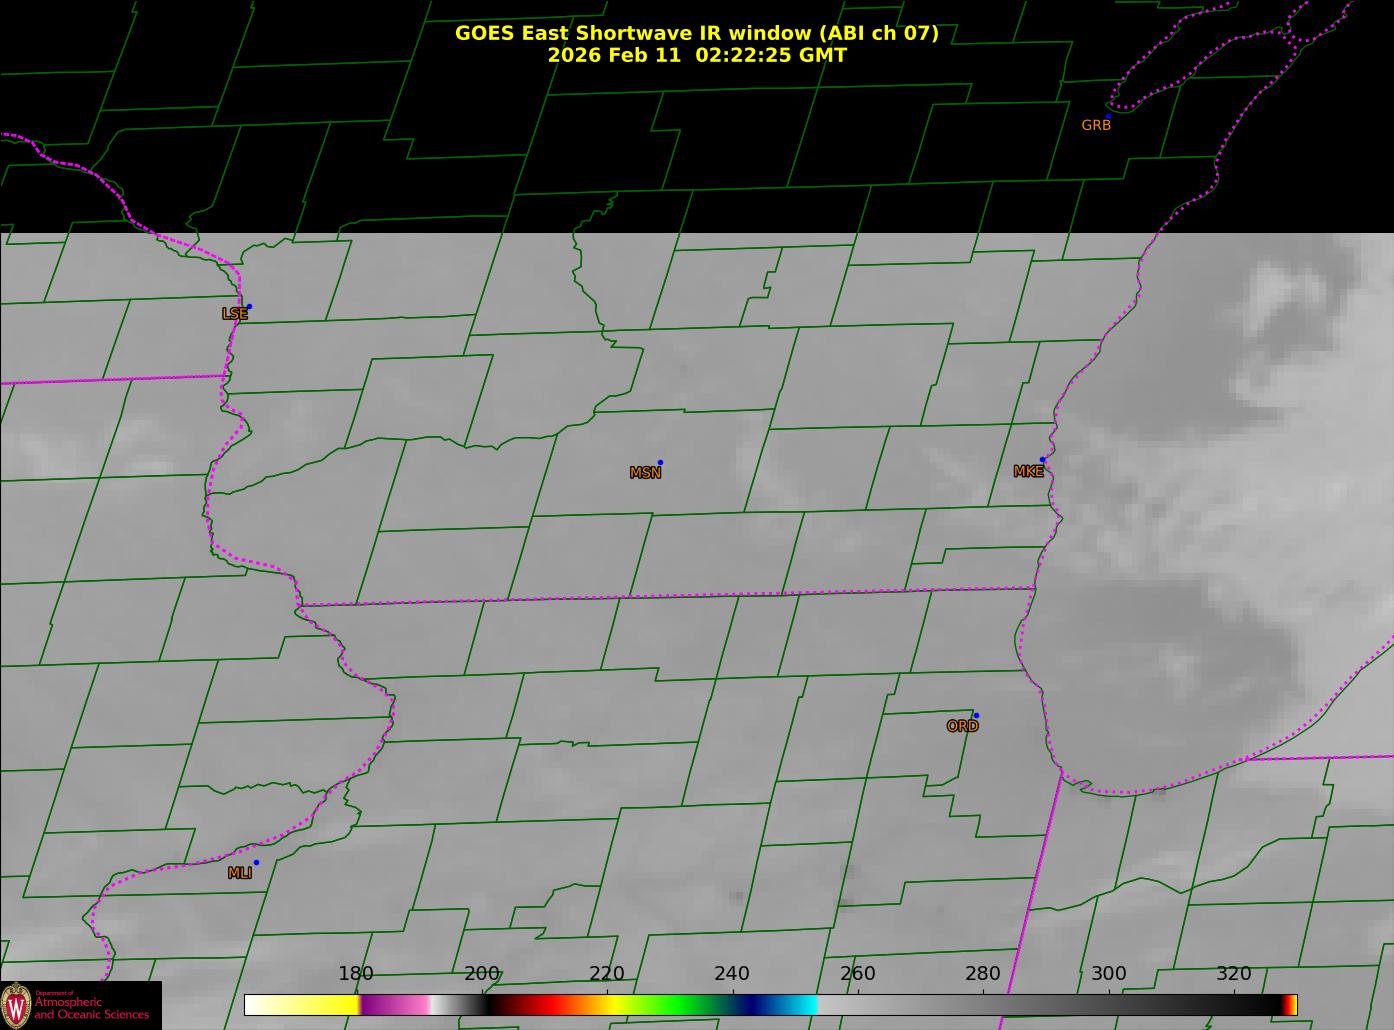
Task: Click the 300 colorbar tick label
Action: (x=1108, y=974)
